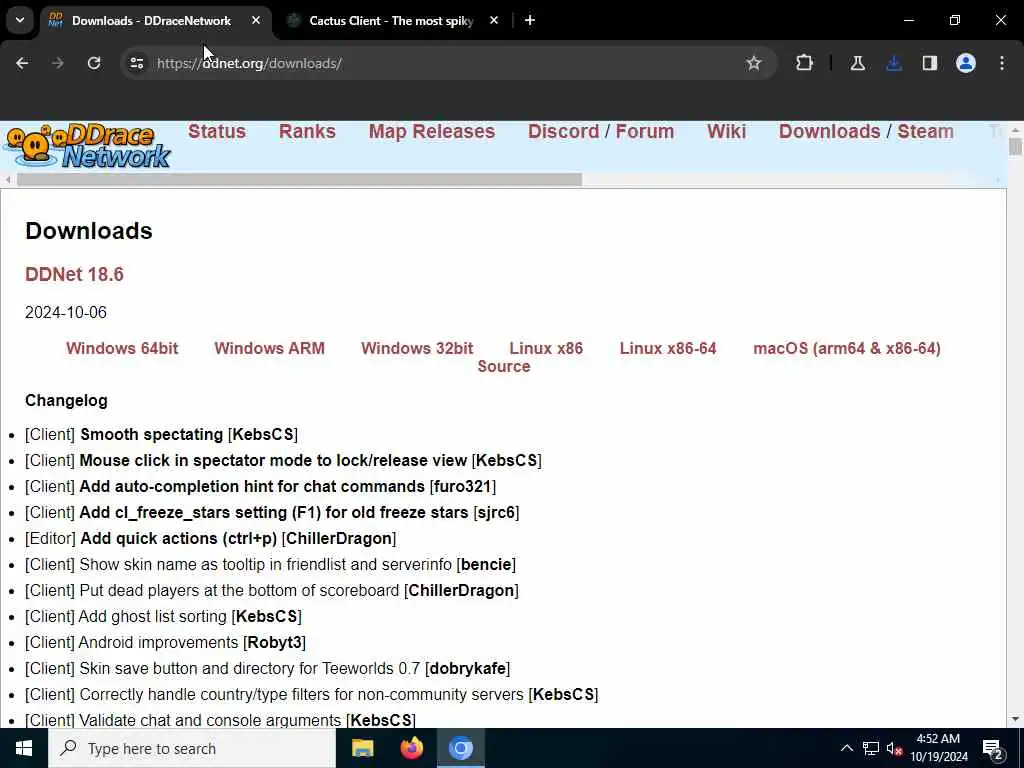1024x768 pixels.
Task: Open the taskbar clock and date
Action: (x=939, y=748)
